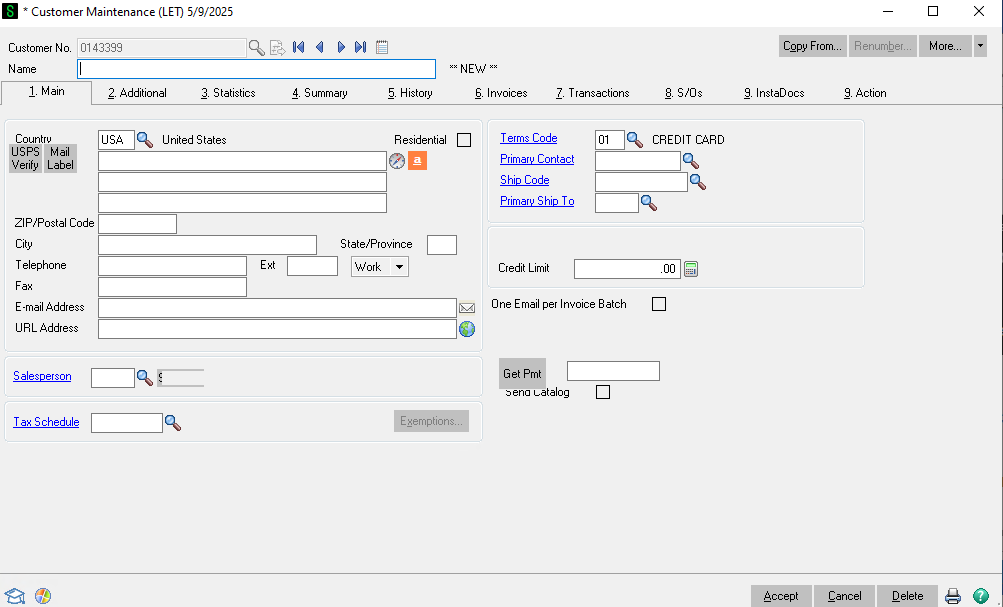Go to the last customer record
The height and width of the screenshot is (607, 1003).
click(361, 47)
